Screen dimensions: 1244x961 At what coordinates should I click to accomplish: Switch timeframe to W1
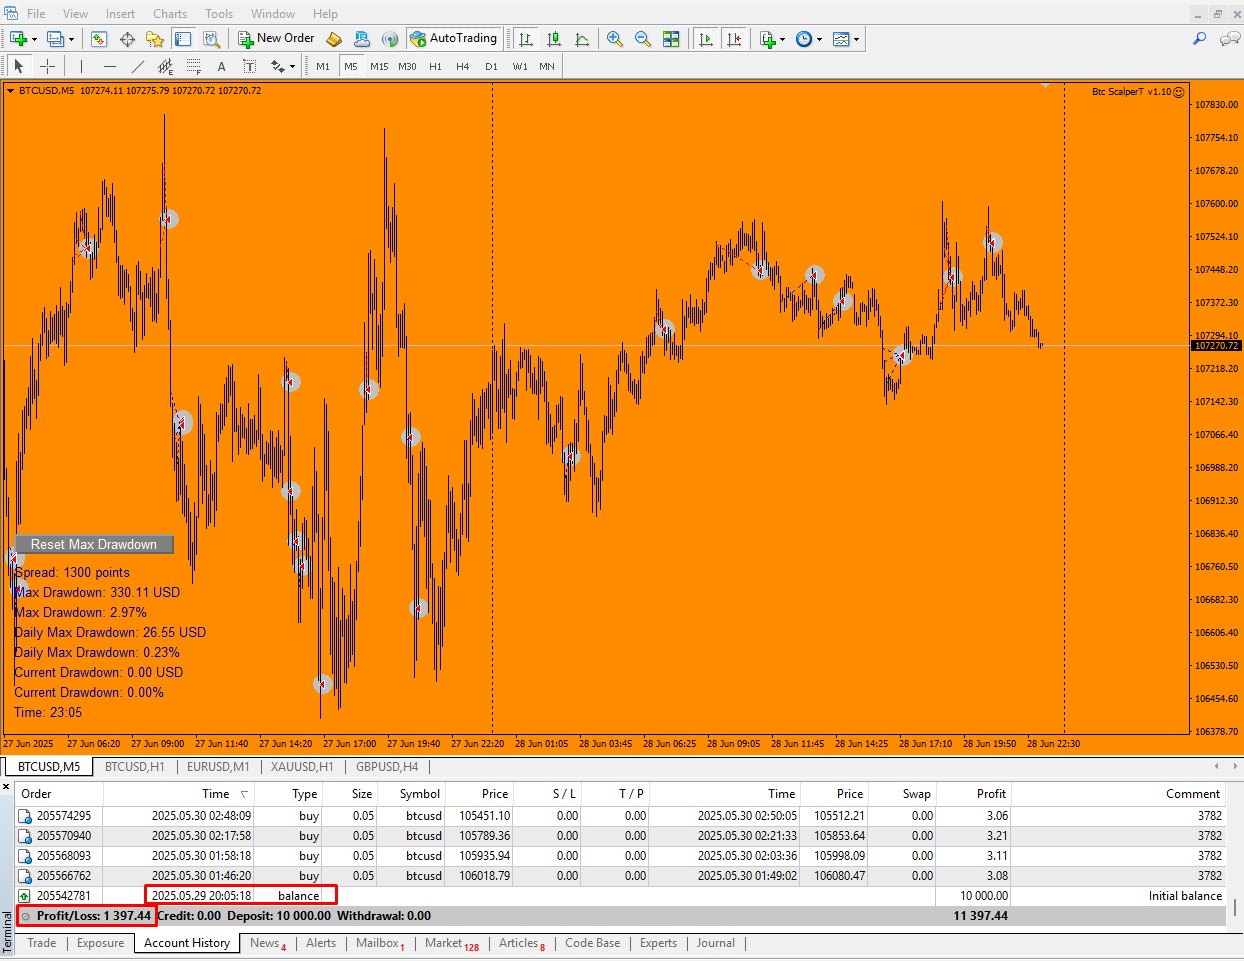[520, 66]
